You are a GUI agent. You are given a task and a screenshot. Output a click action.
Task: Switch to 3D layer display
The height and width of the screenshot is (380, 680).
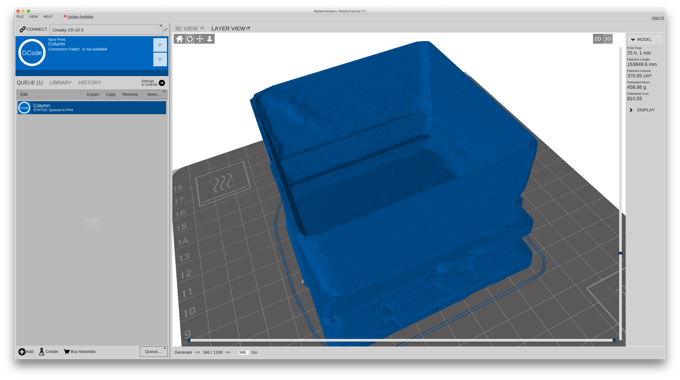coord(608,39)
